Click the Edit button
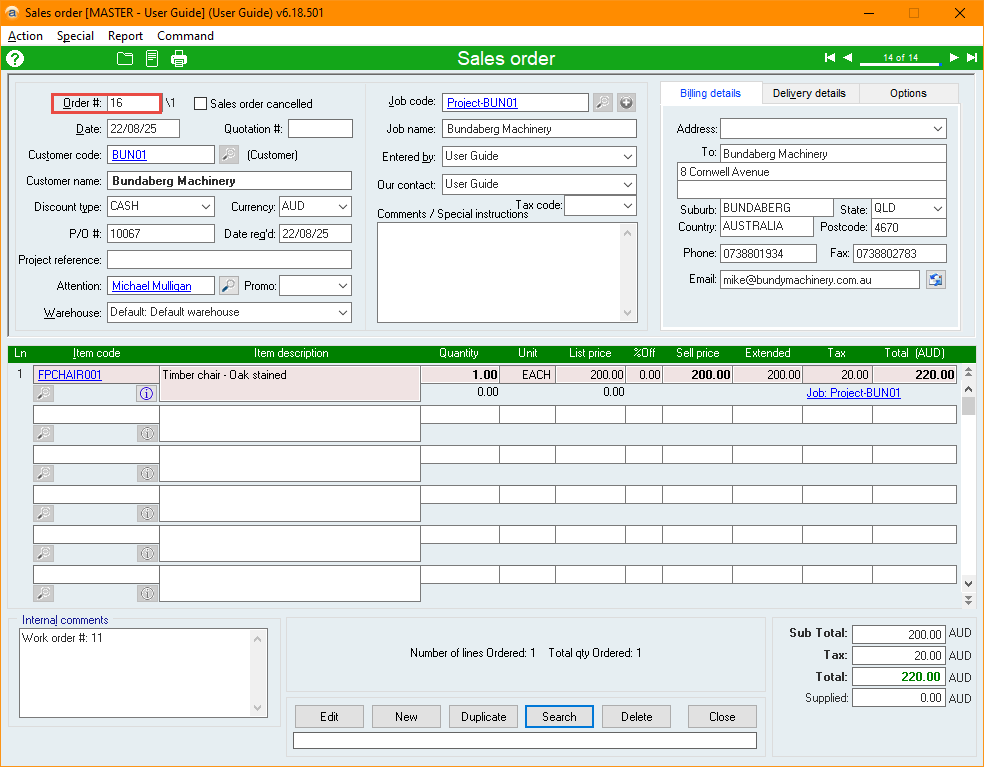The width and height of the screenshot is (984, 767). (x=329, y=717)
